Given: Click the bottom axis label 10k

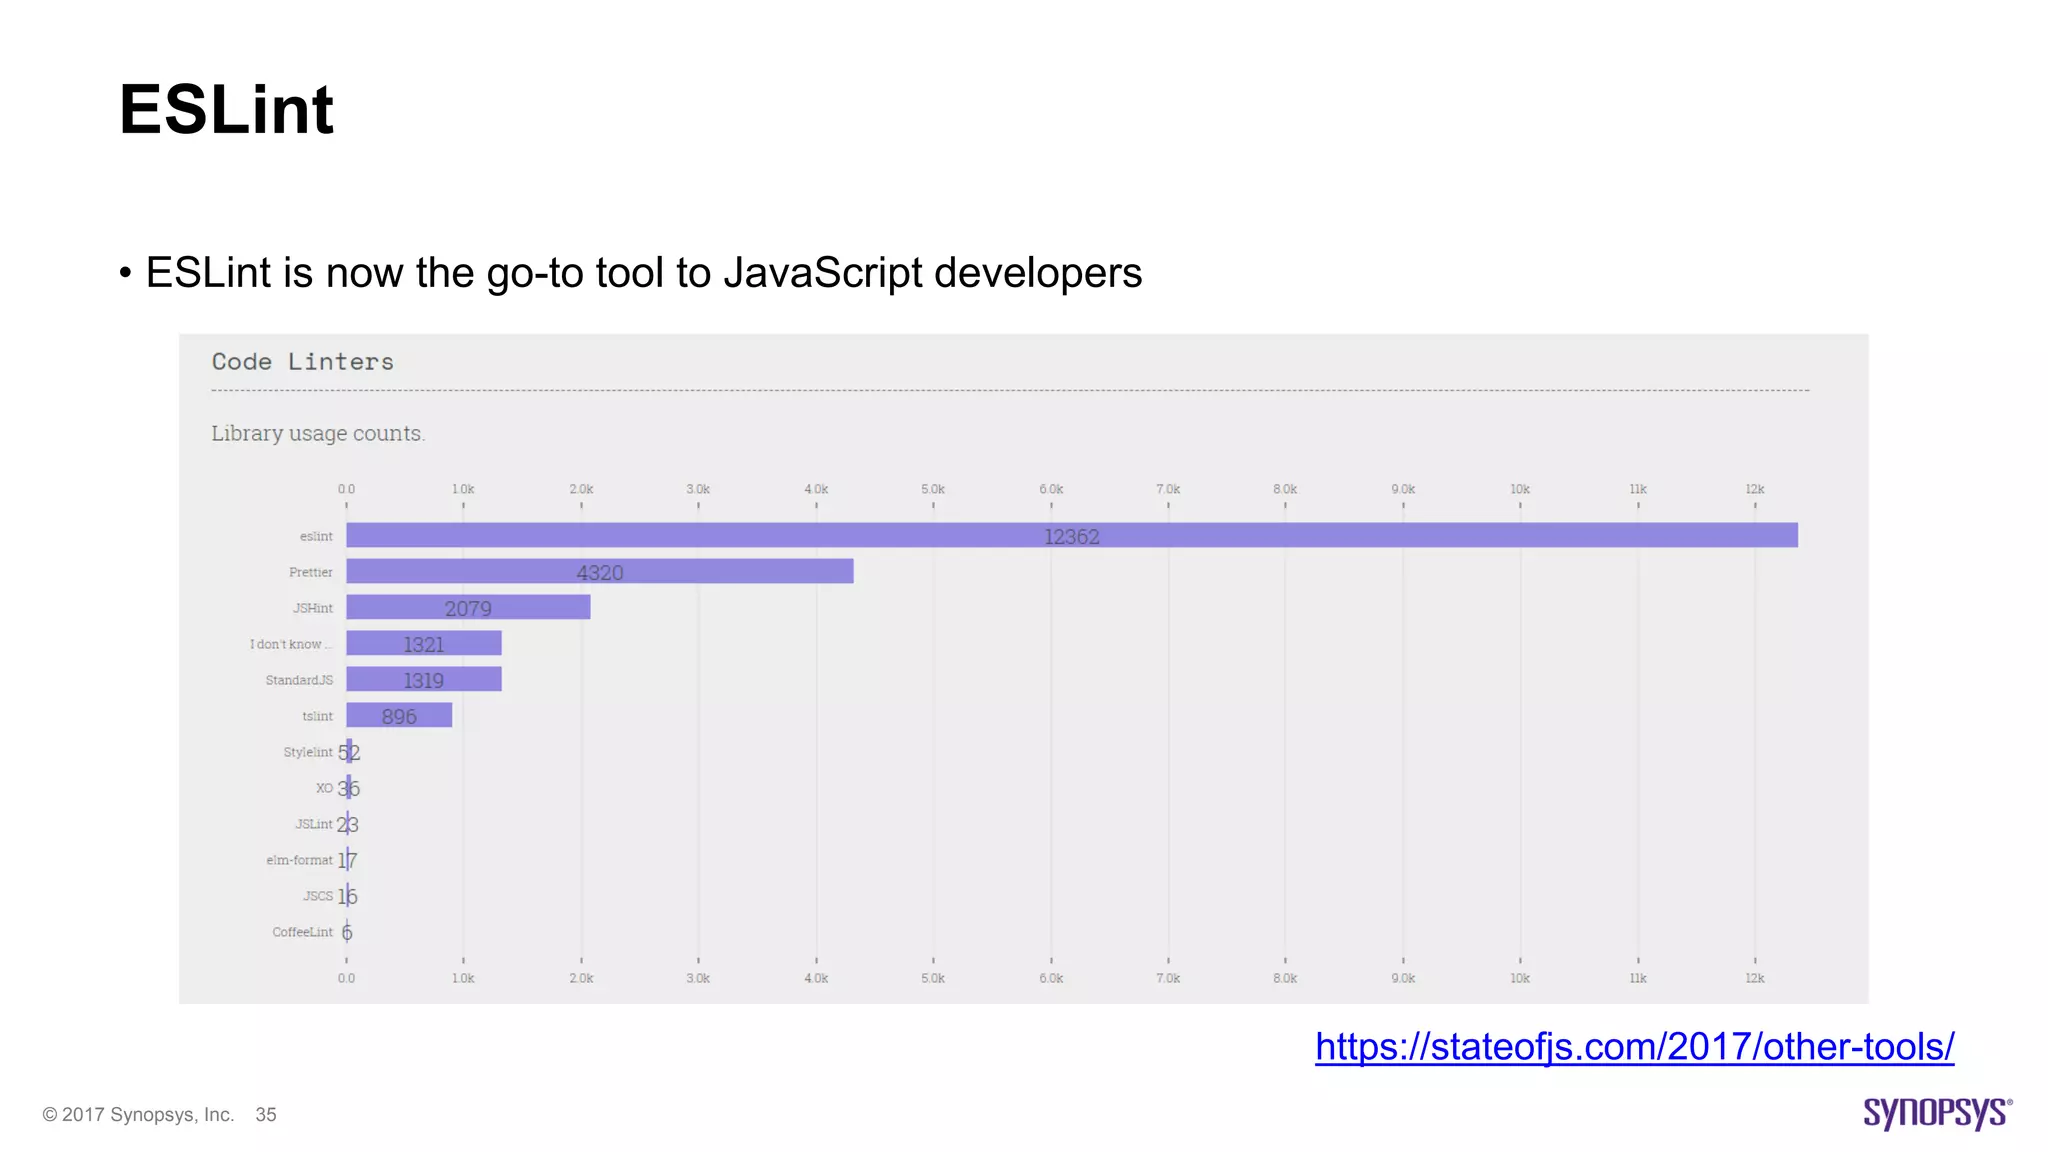Looking at the screenshot, I should (1520, 978).
